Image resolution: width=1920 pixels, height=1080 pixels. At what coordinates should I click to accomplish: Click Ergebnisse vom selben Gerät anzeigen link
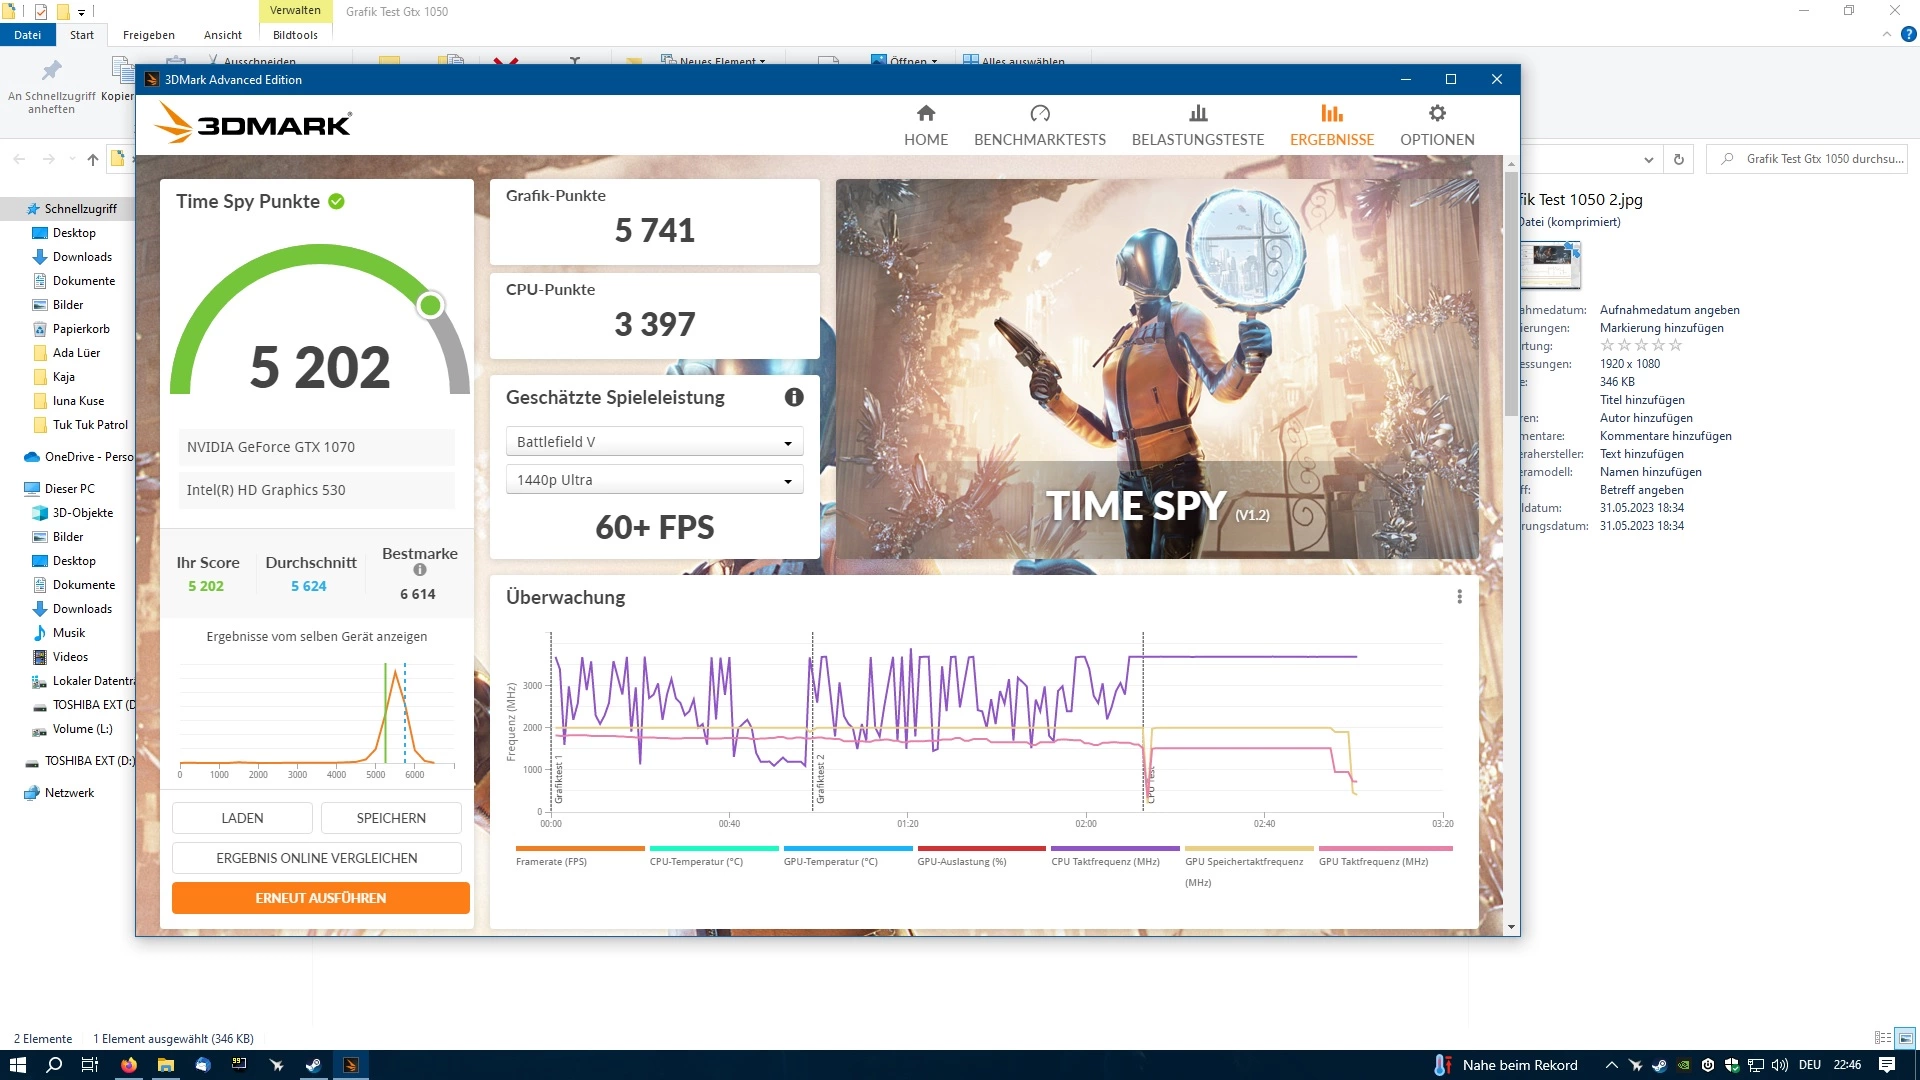click(x=317, y=636)
